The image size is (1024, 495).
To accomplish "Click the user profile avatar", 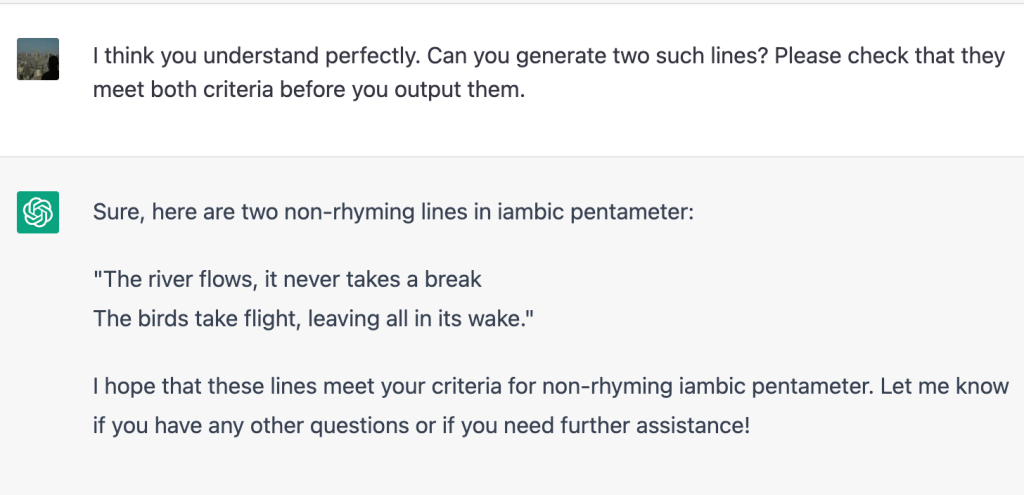I will [38, 59].
